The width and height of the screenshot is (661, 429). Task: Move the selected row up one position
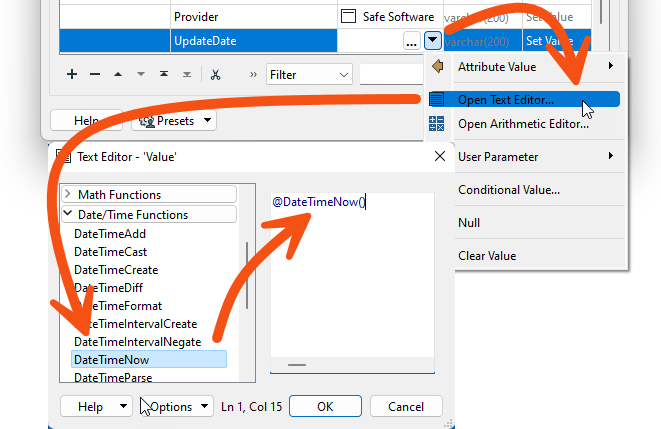coord(118,75)
